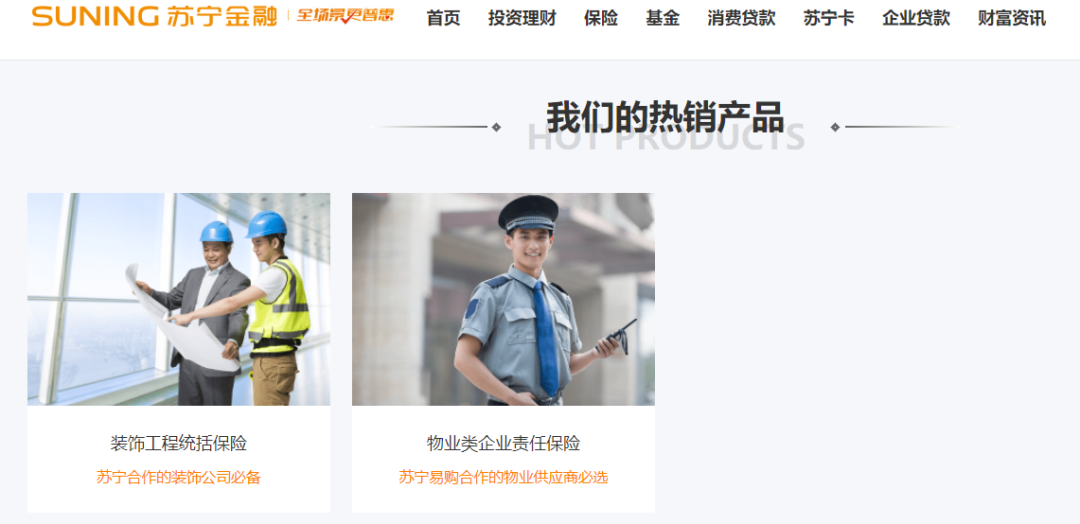
Task: Click the SUNING 苏宁金融 logo
Action: pos(154,16)
